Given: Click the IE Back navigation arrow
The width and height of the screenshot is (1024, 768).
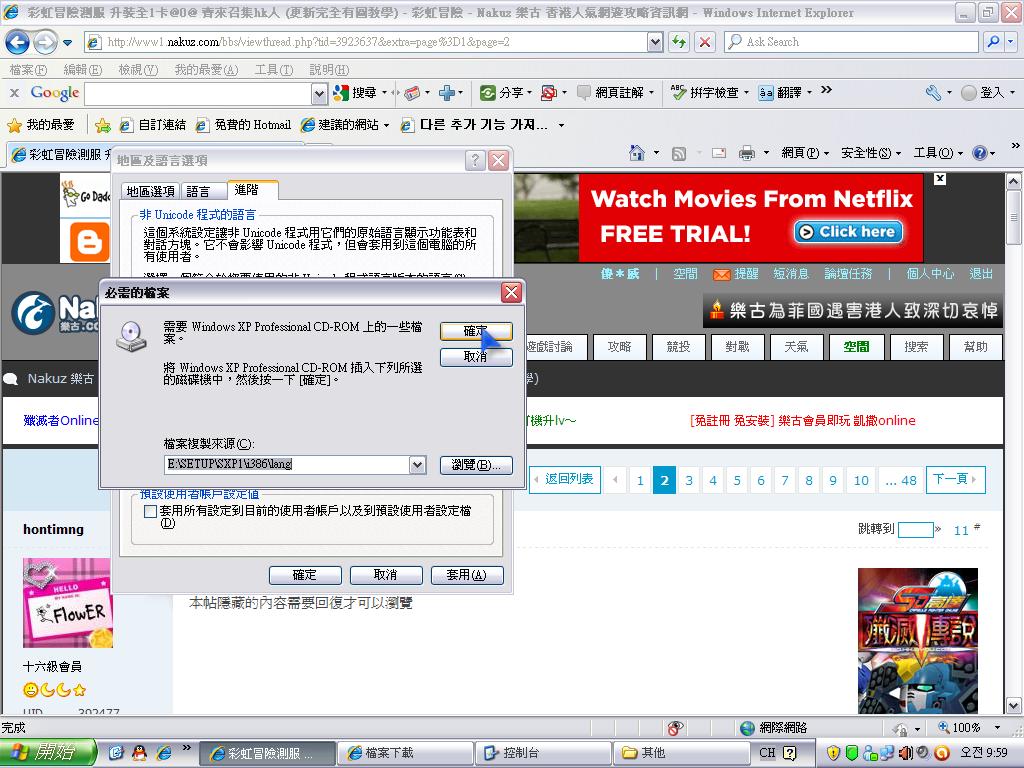Looking at the screenshot, I should [18, 42].
